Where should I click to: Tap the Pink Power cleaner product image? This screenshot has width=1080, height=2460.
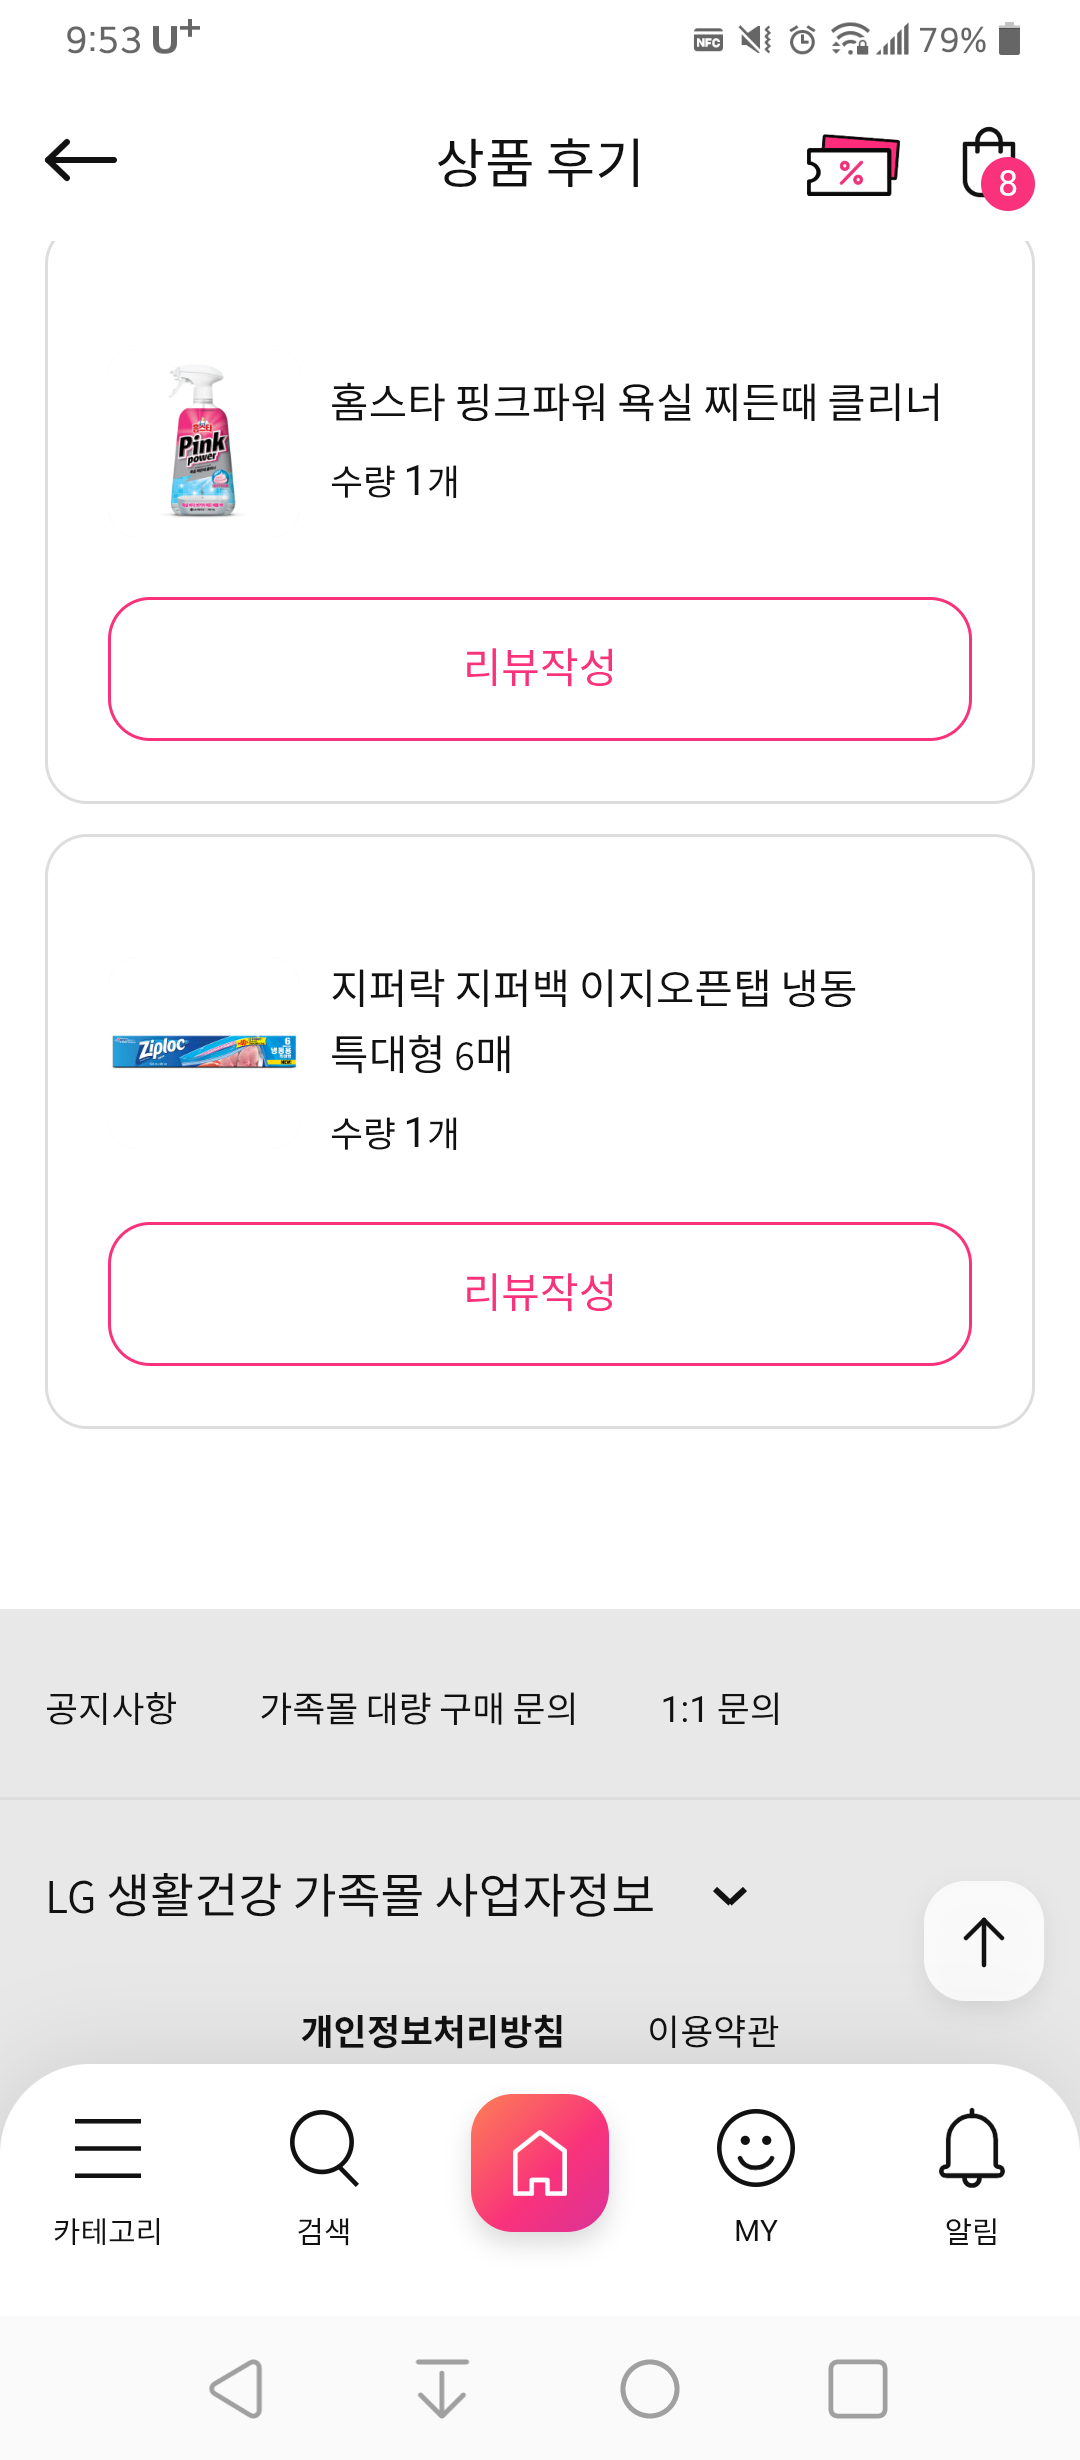coord(203,441)
